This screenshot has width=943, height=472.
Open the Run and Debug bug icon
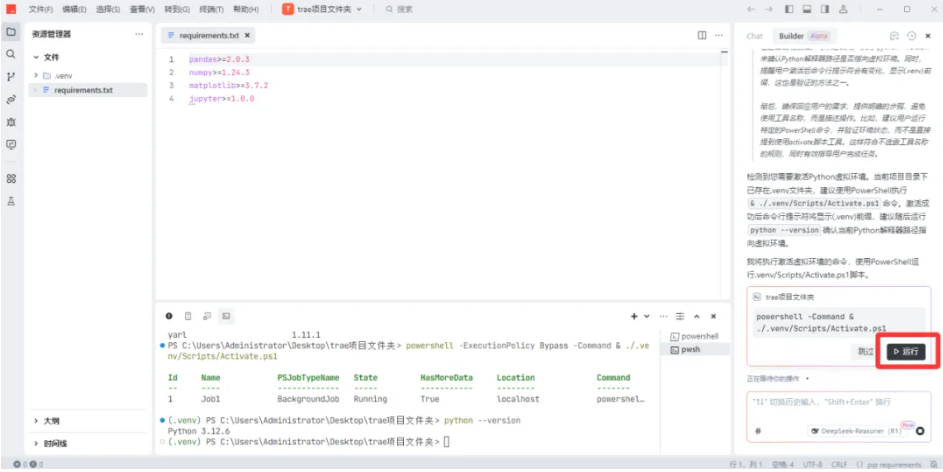pos(11,121)
